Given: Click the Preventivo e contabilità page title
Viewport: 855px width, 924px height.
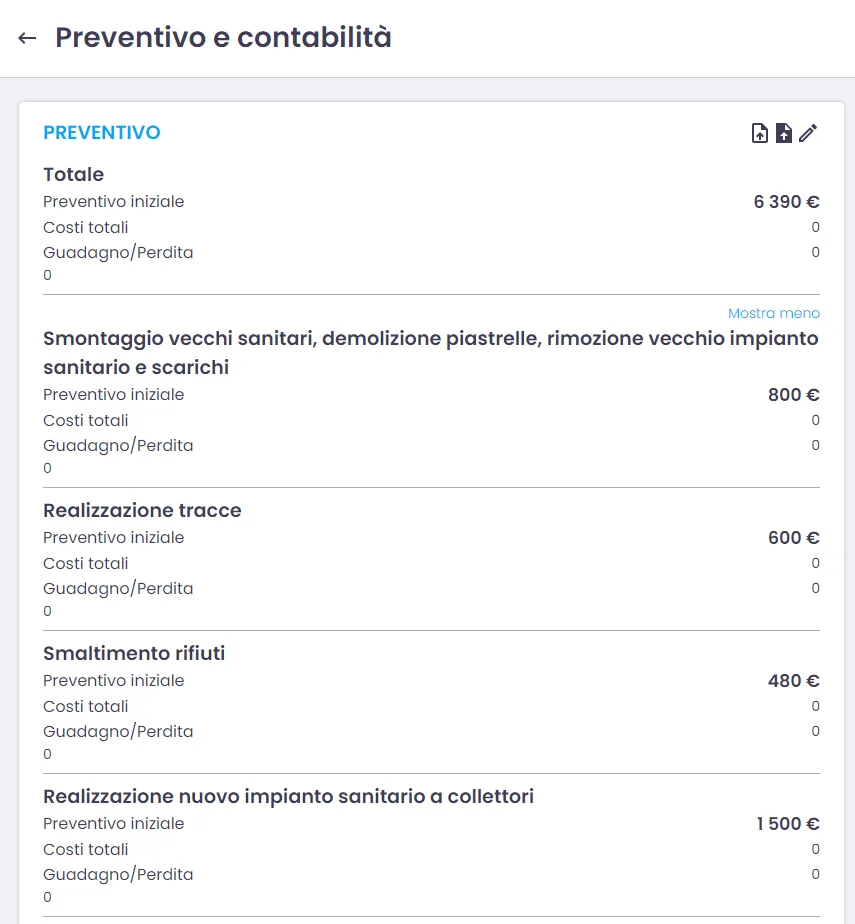Looking at the screenshot, I should click(223, 38).
